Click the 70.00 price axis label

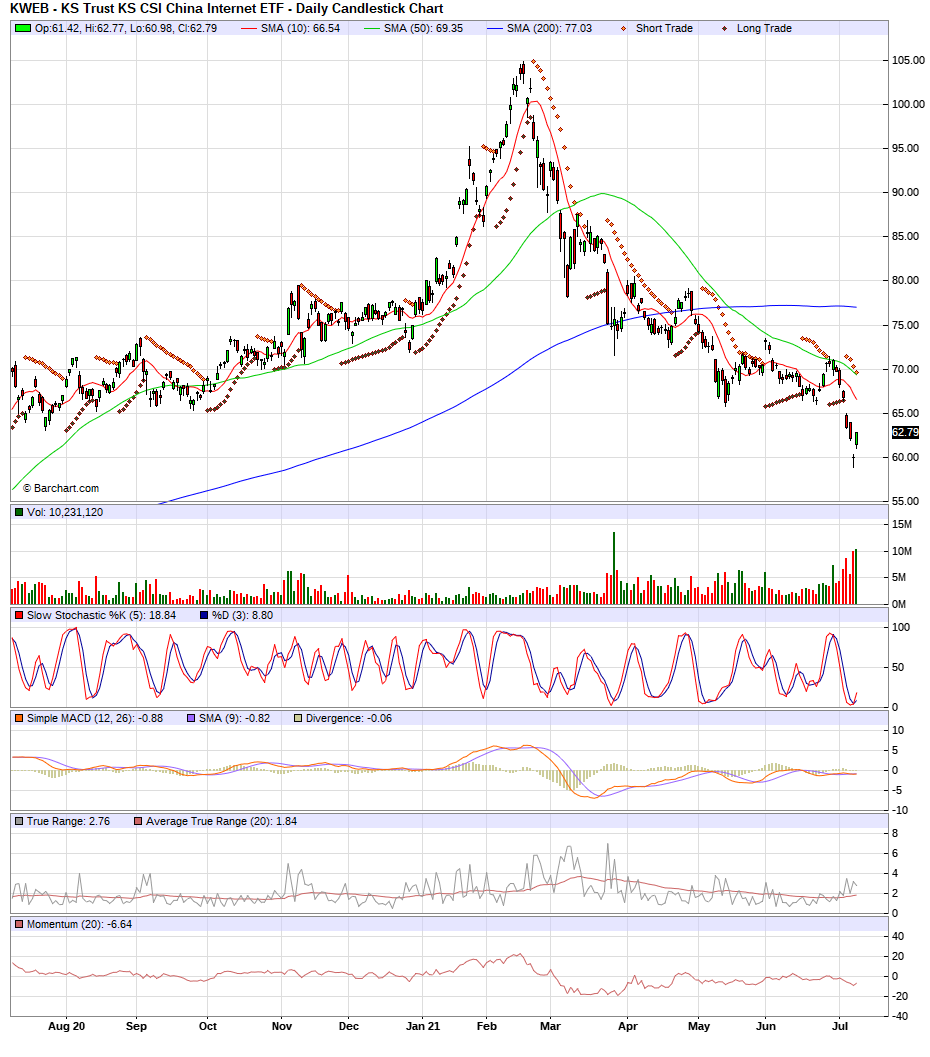click(x=905, y=369)
